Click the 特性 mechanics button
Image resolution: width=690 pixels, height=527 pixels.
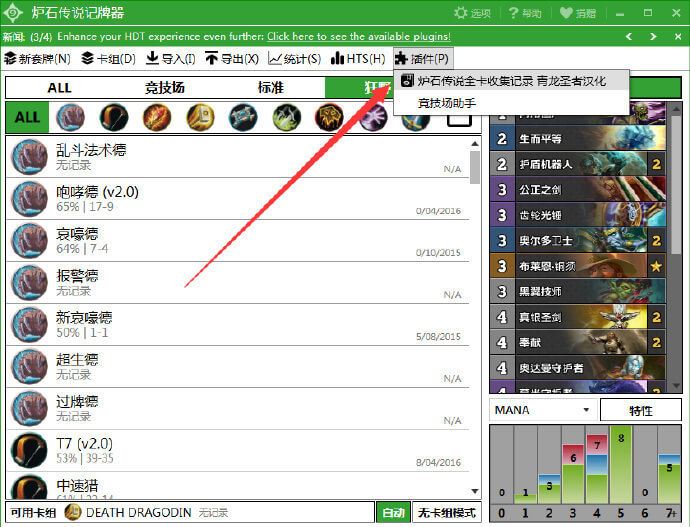(x=641, y=410)
